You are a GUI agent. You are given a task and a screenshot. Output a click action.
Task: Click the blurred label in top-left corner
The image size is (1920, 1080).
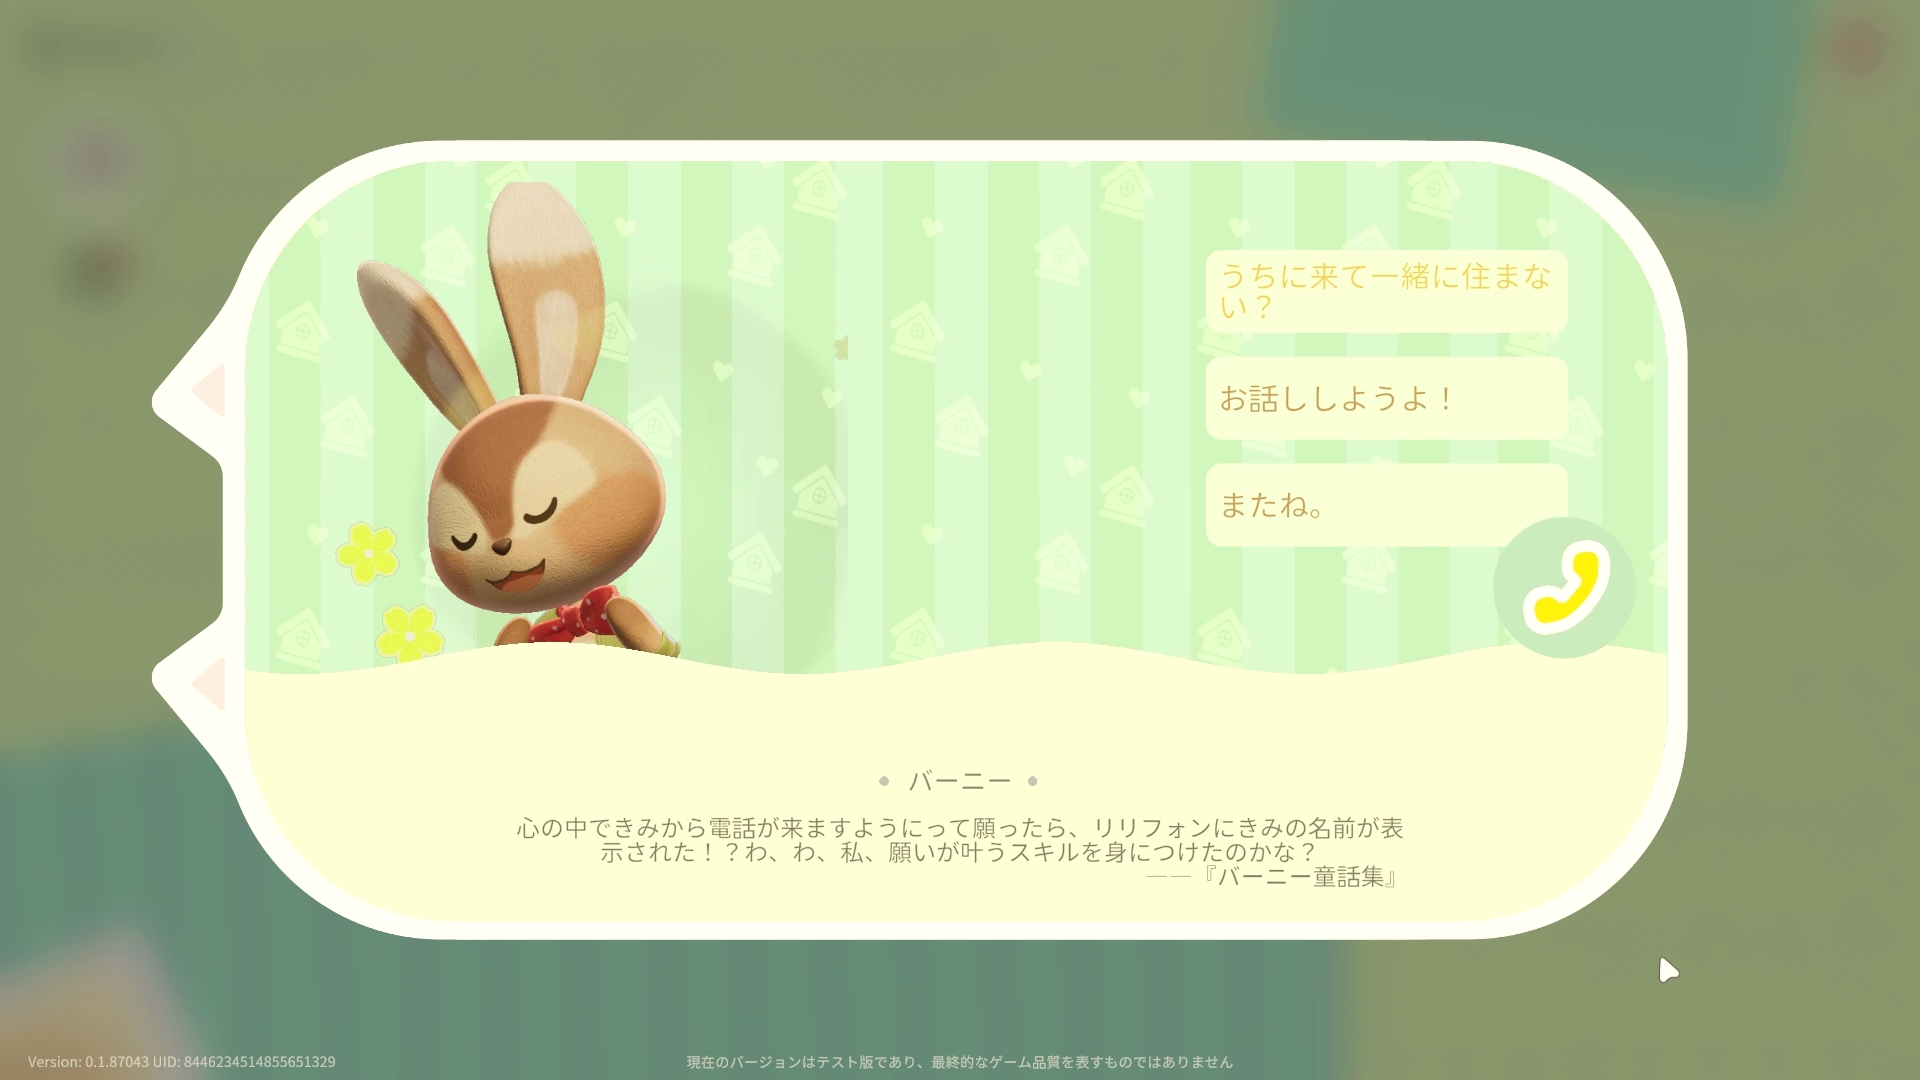pyautogui.click(x=92, y=46)
